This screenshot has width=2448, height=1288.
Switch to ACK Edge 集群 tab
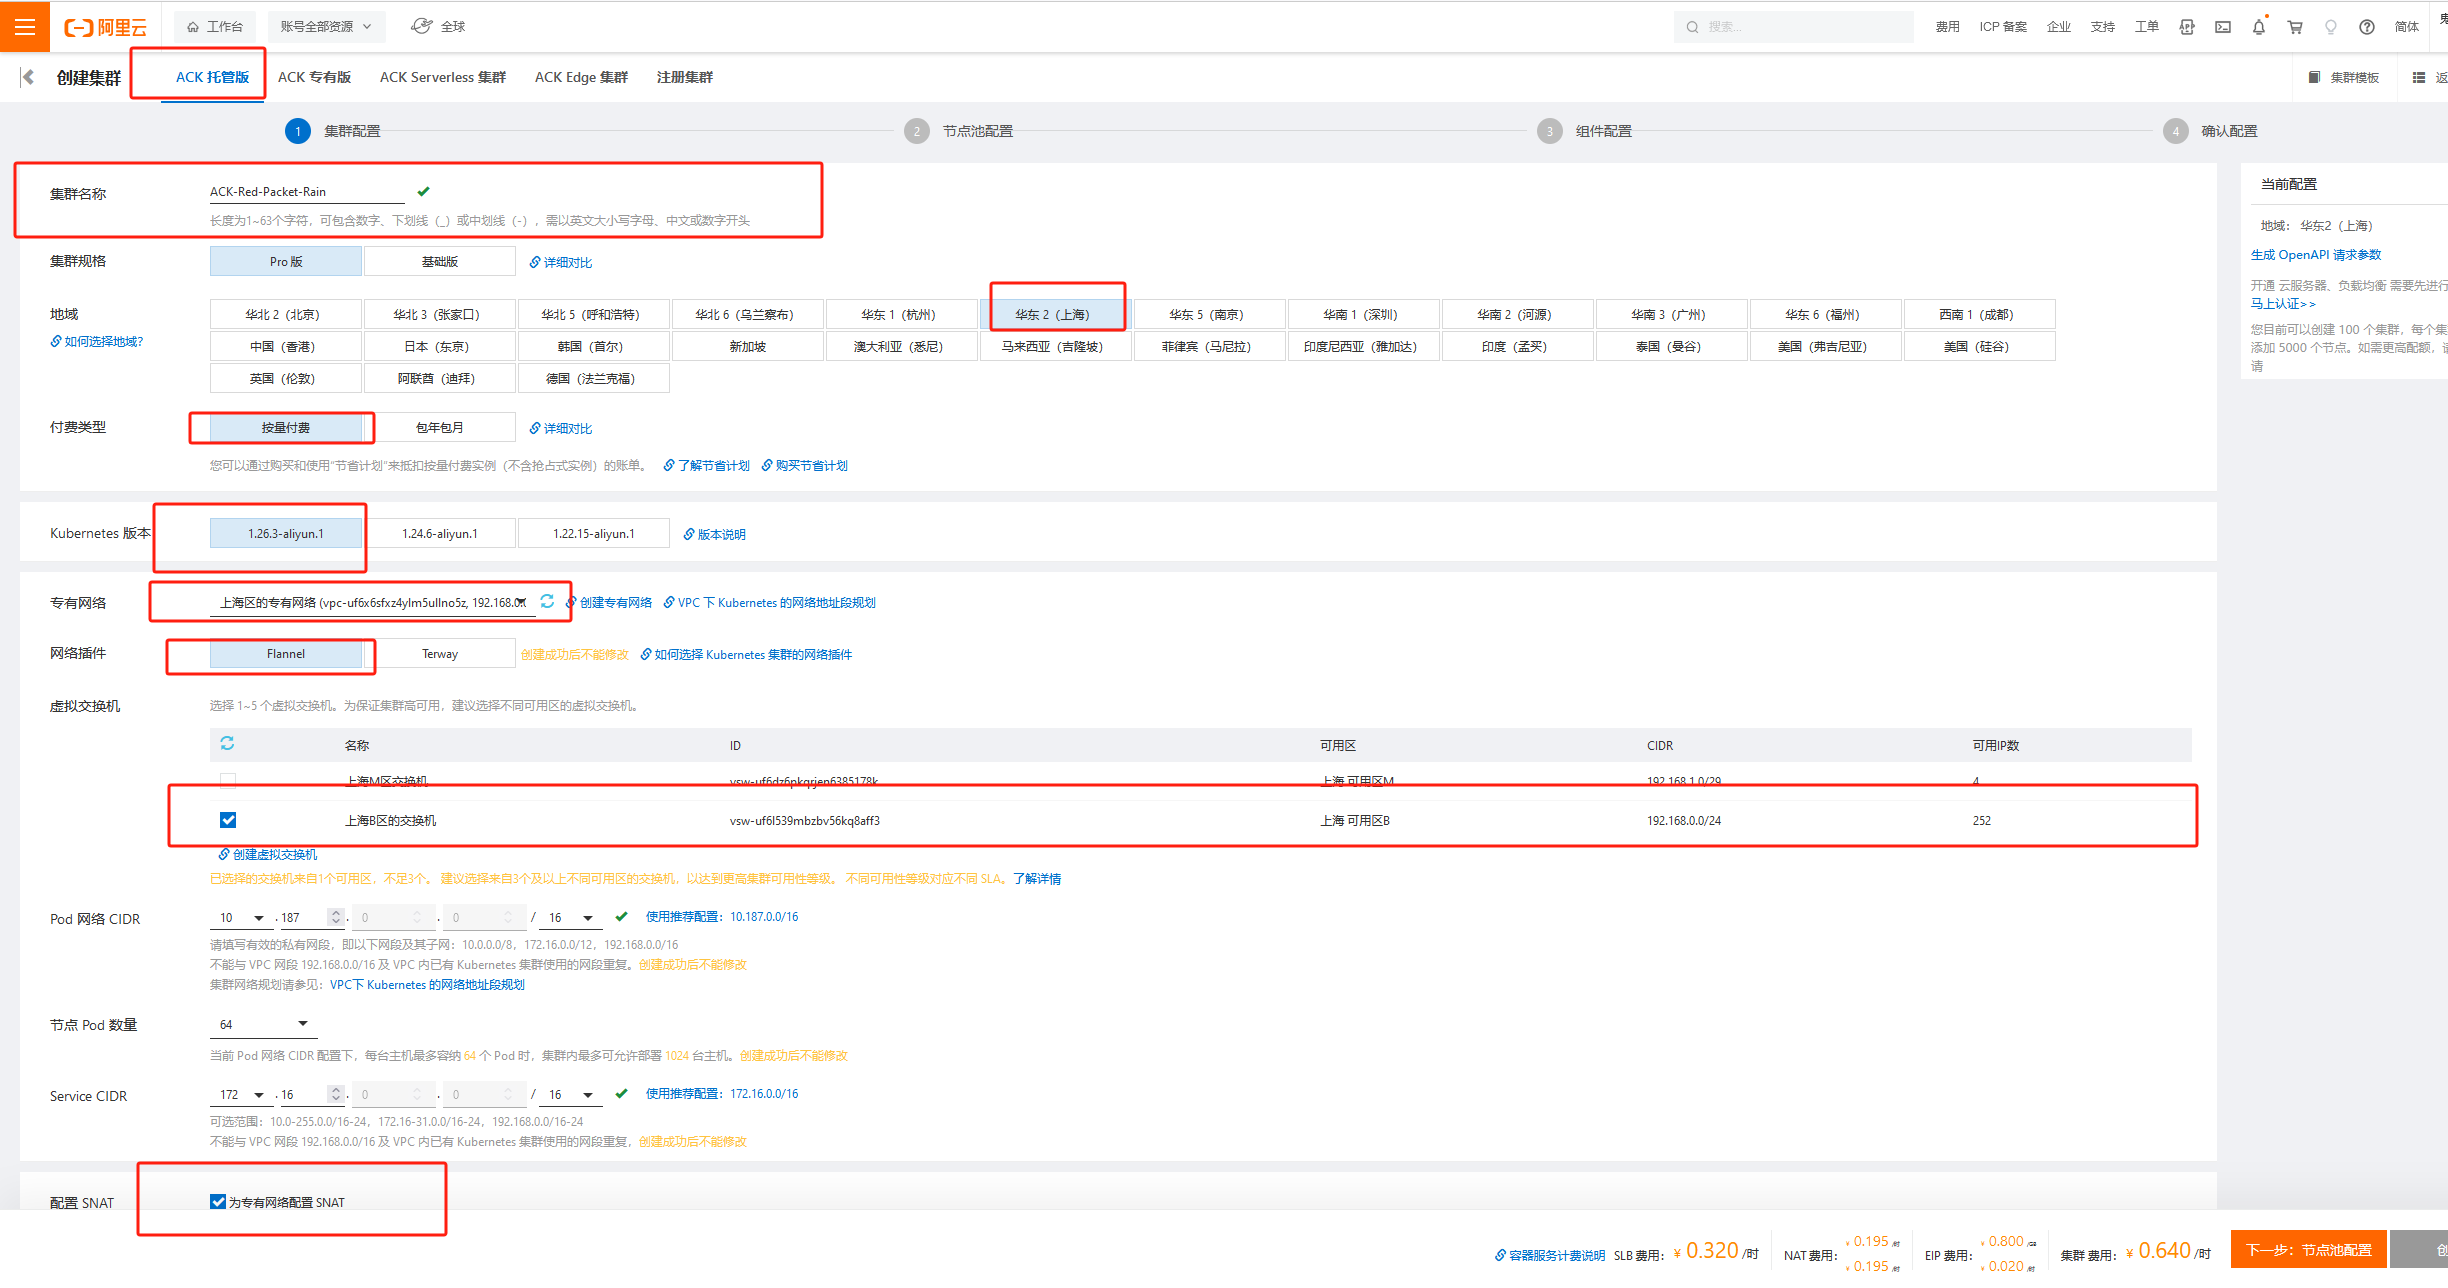click(581, 77)
